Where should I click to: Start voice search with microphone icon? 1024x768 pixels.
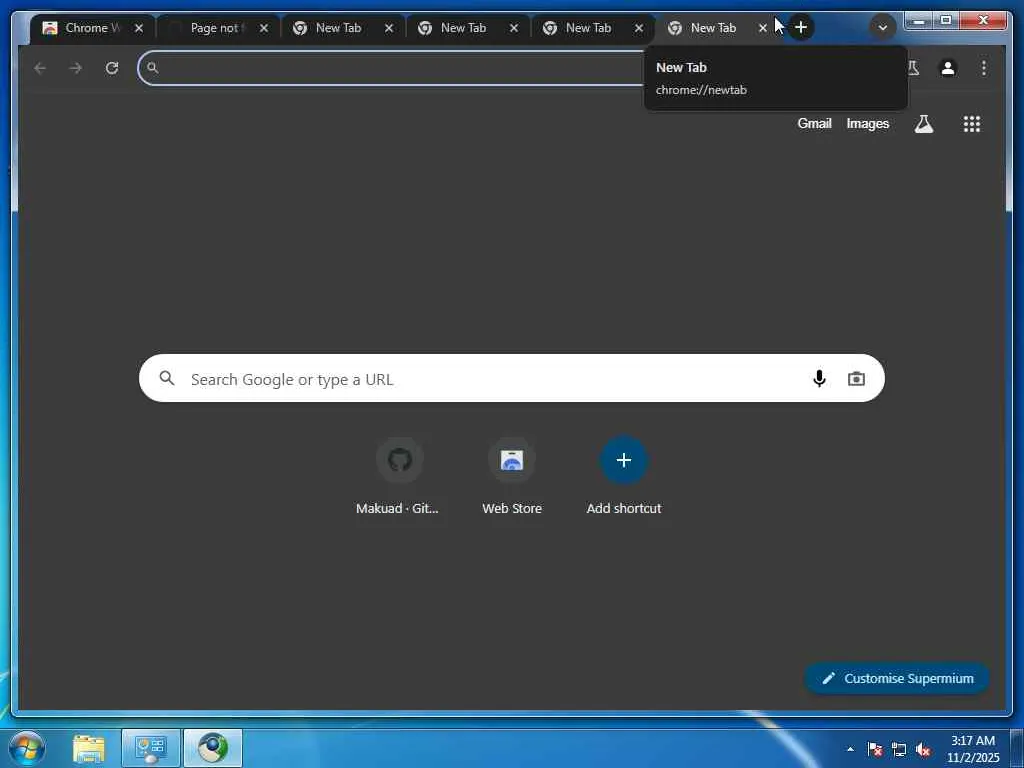(x=819, y=378)
